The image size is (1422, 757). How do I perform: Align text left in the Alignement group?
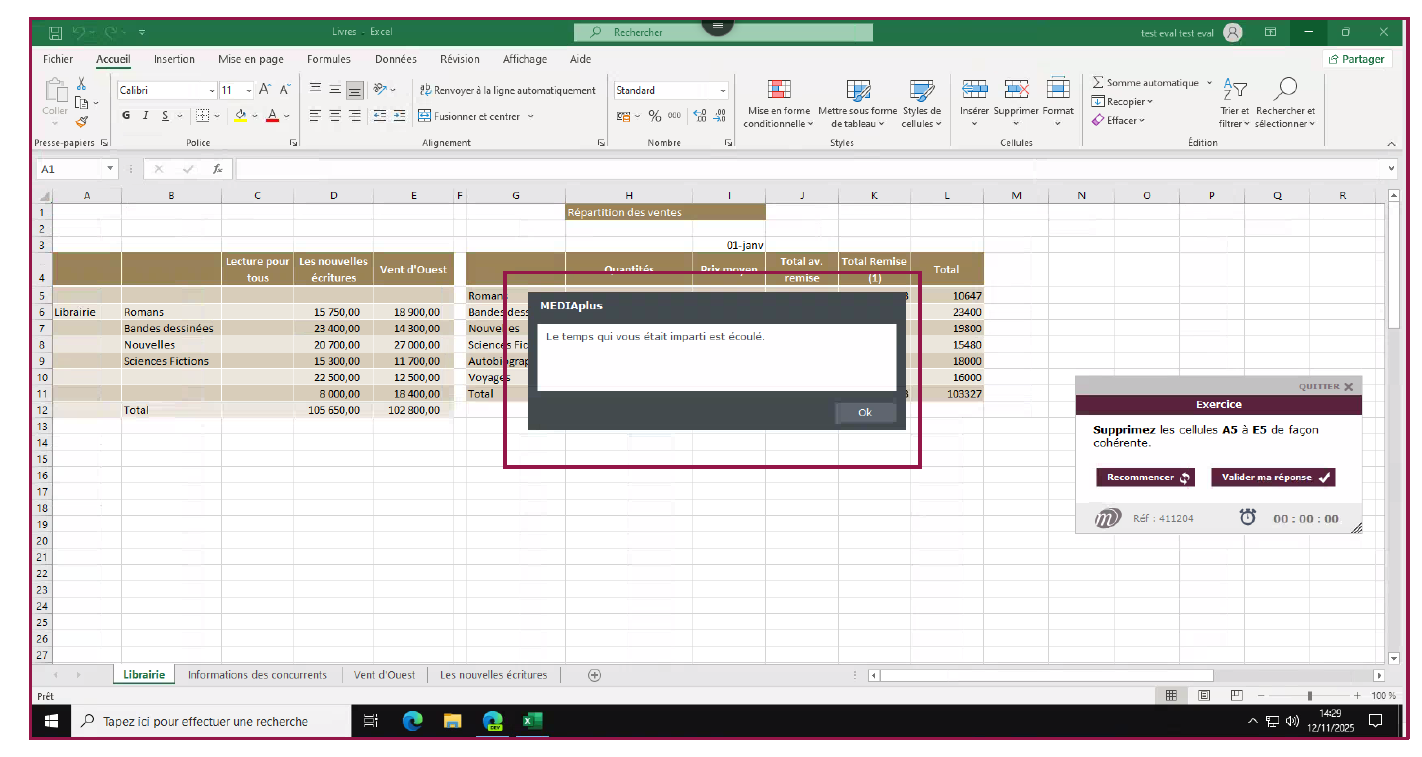pos(315,116)
